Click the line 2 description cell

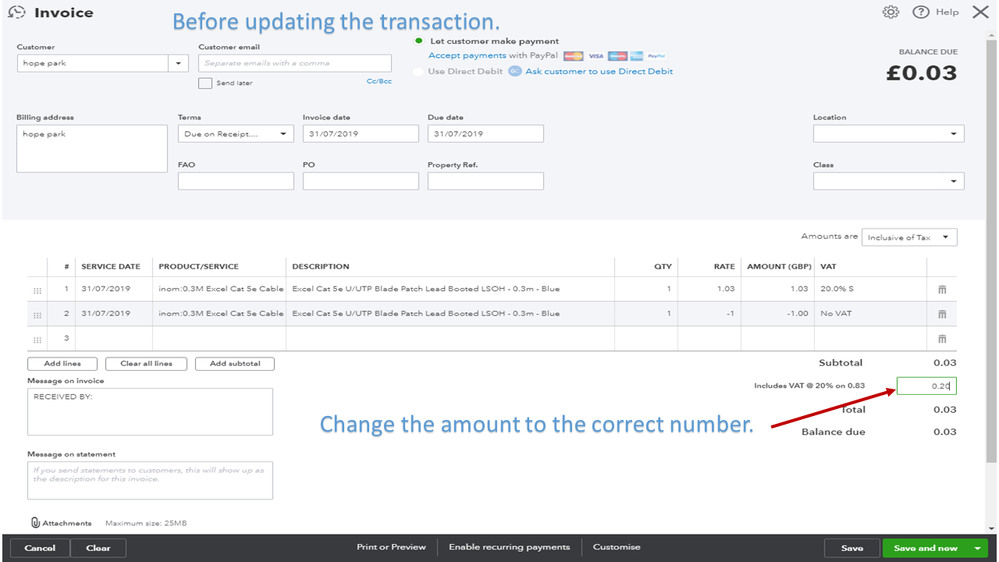click(450, 313)
